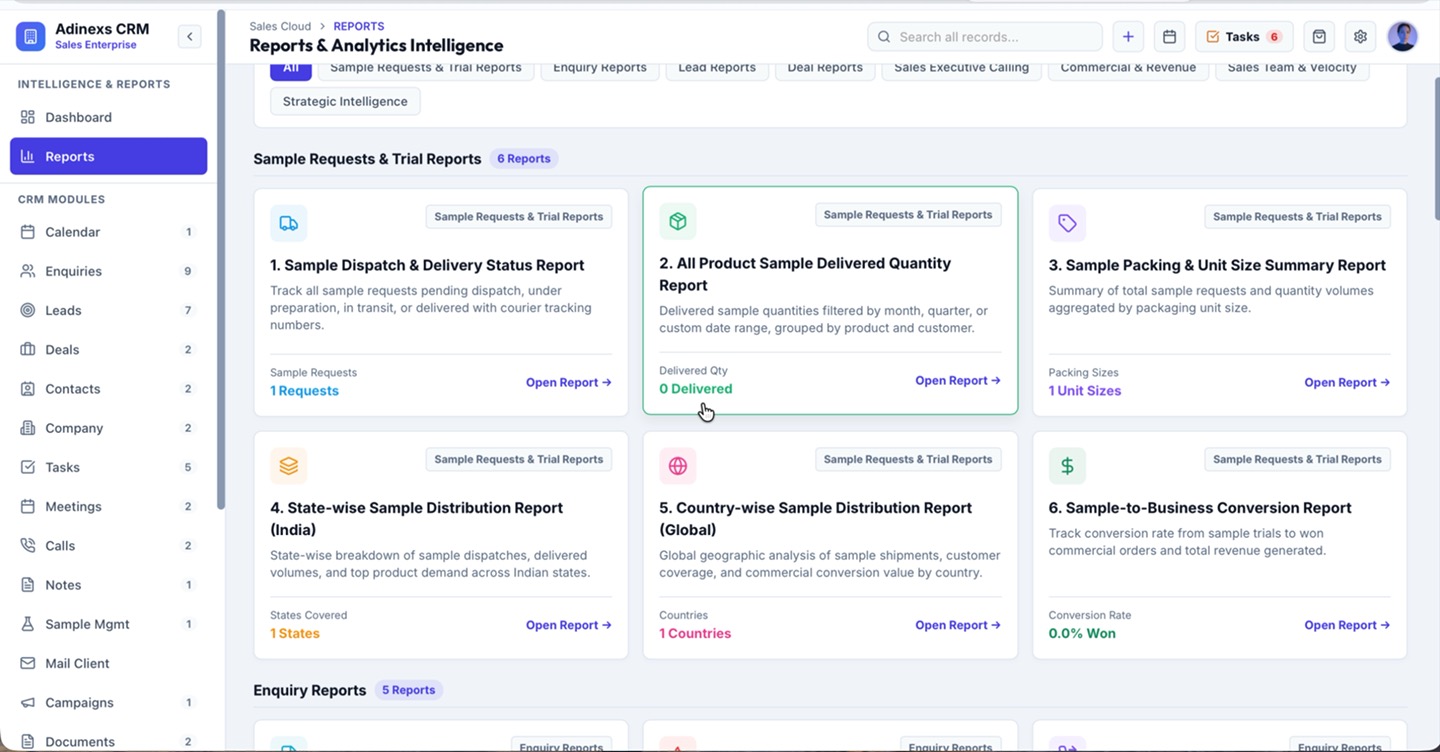Viewport: 1440px width, 752px height.
Task: Click the dollar icon on Conversion report card
Action: [1067, 466]
